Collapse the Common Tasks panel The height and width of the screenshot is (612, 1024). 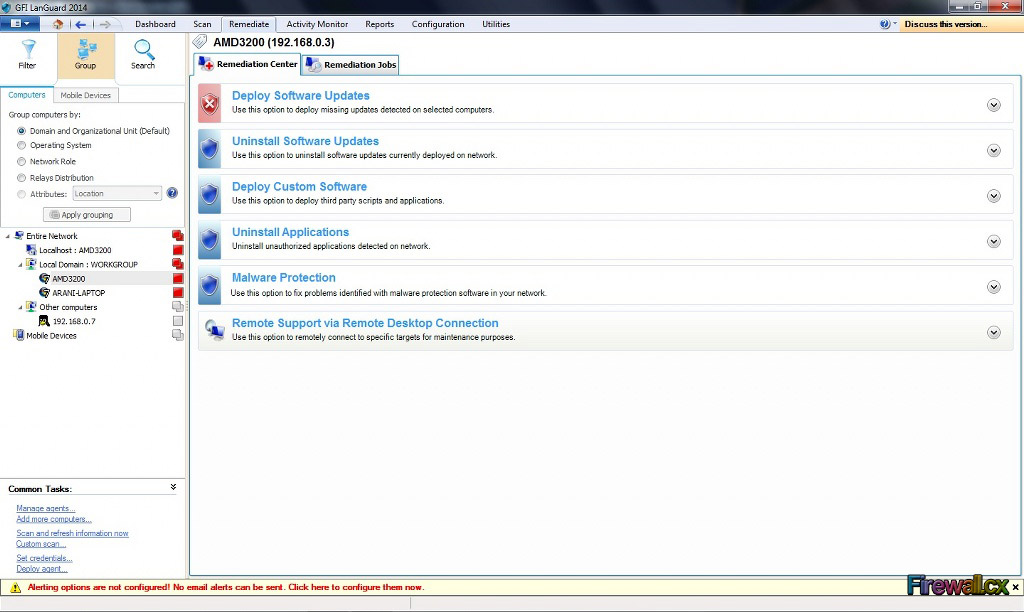coord(173,487)
